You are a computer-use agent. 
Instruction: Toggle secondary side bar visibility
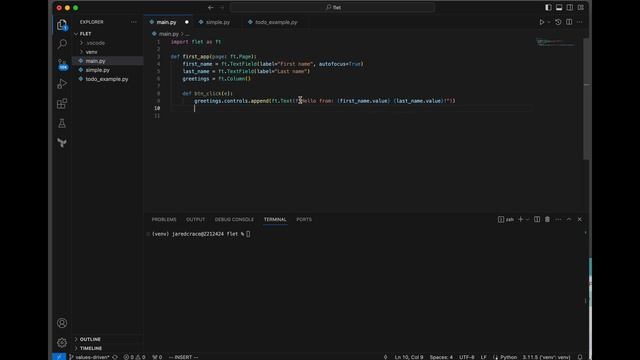click(x=570, y=7)
